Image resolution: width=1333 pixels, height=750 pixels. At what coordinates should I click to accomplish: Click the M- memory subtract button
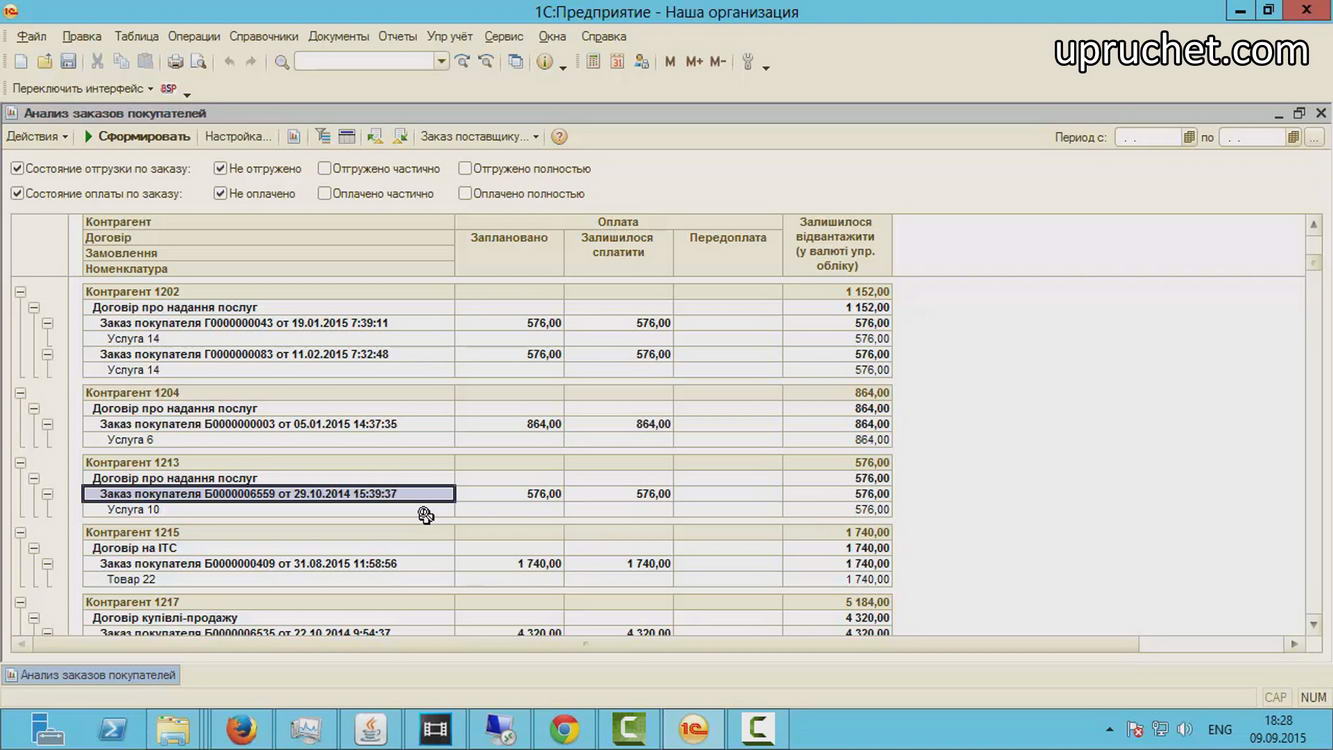click(x=718, y=62)
